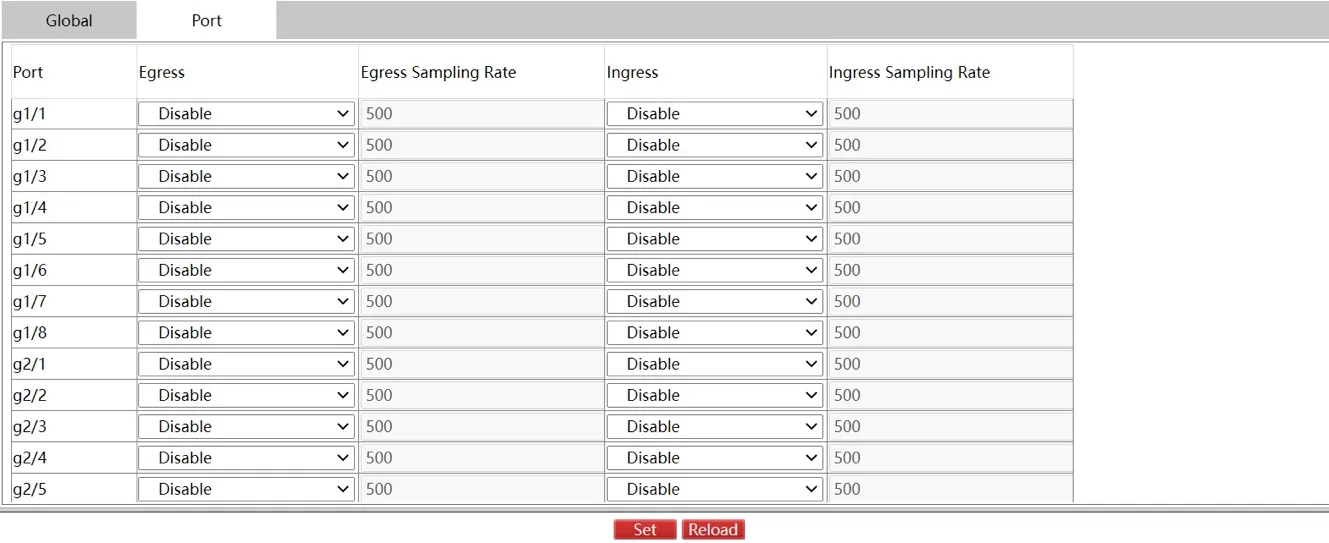Switch to the Global tab

[x=69, y=20]
